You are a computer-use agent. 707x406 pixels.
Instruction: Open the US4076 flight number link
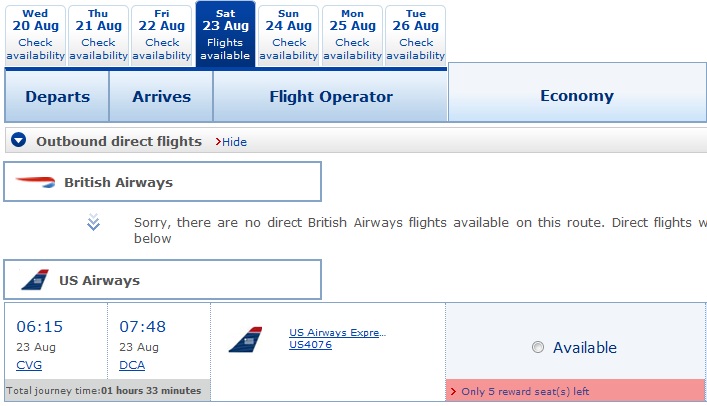click(x=310, y=345)
